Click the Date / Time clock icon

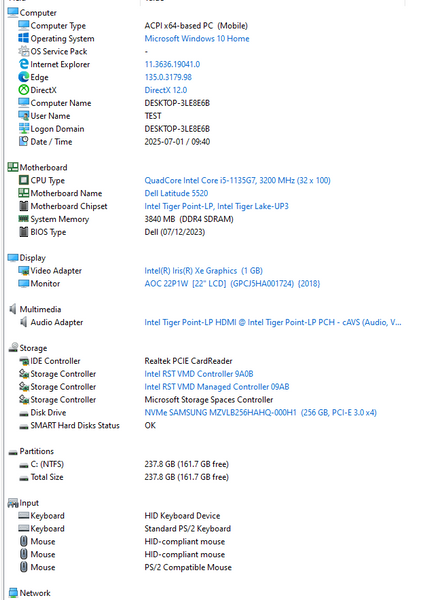point(23,141)
